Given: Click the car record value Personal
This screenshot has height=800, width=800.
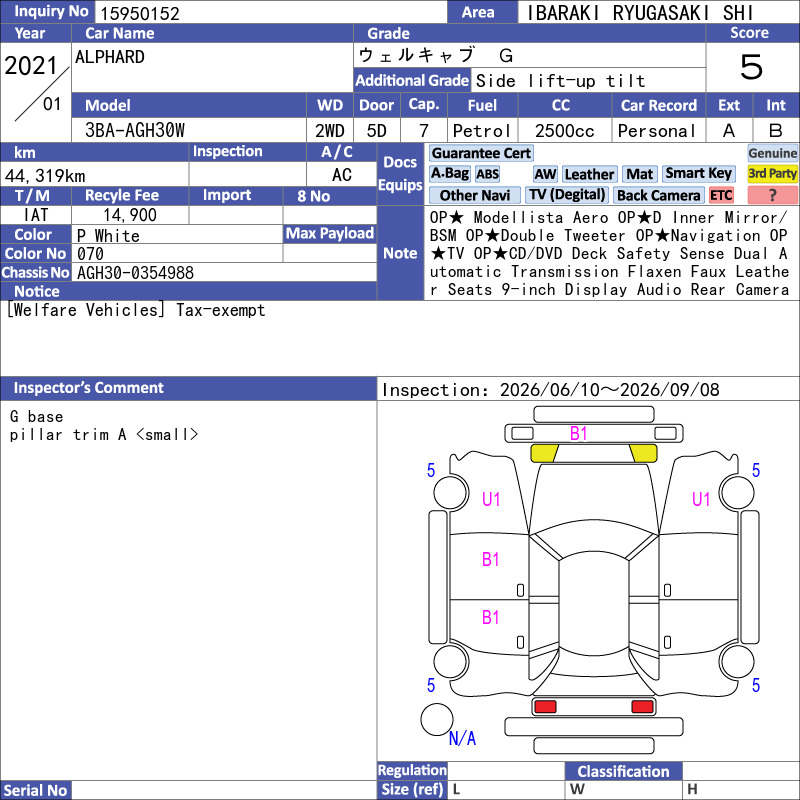Looking at the screenshot, I should 657,131.
